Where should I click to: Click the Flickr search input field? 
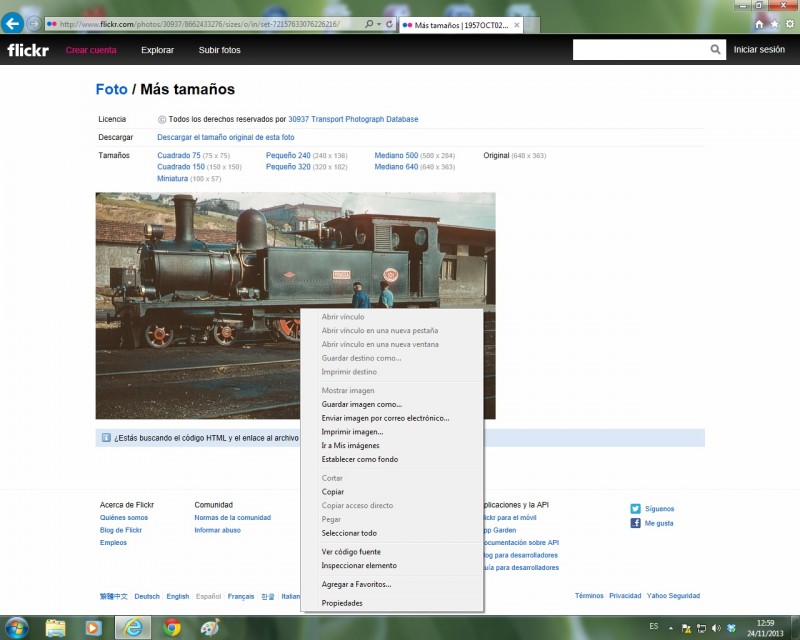[x=641, y=50]
